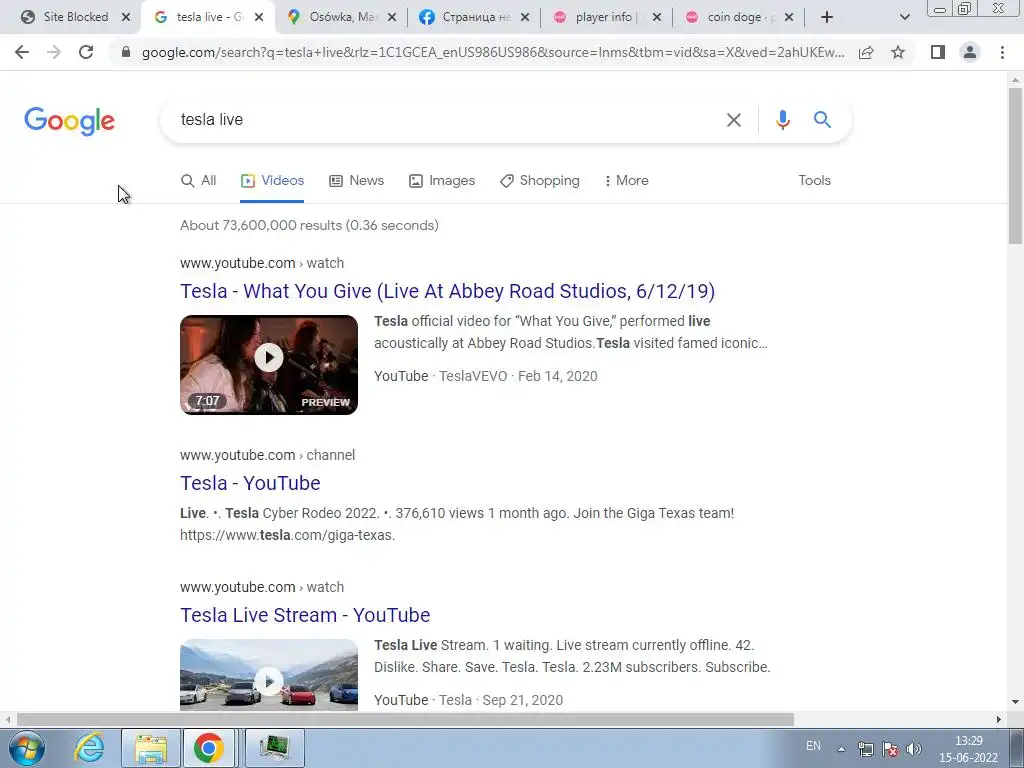Click the Chrome taskbar icon
The height and width of the screenshot is (768, 1024).
(208, 748)
